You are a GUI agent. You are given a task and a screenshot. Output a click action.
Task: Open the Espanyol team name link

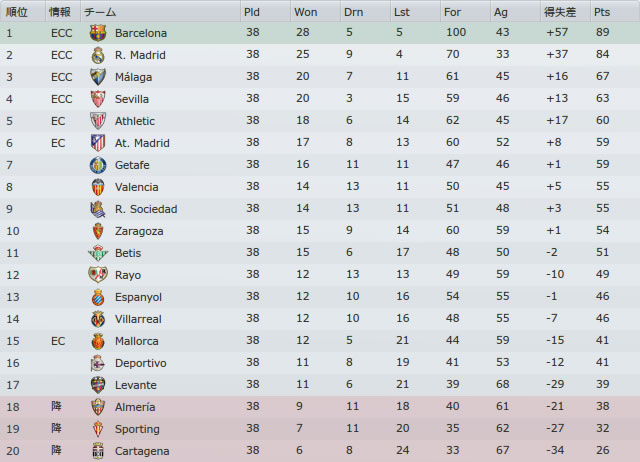coord(138,297)
